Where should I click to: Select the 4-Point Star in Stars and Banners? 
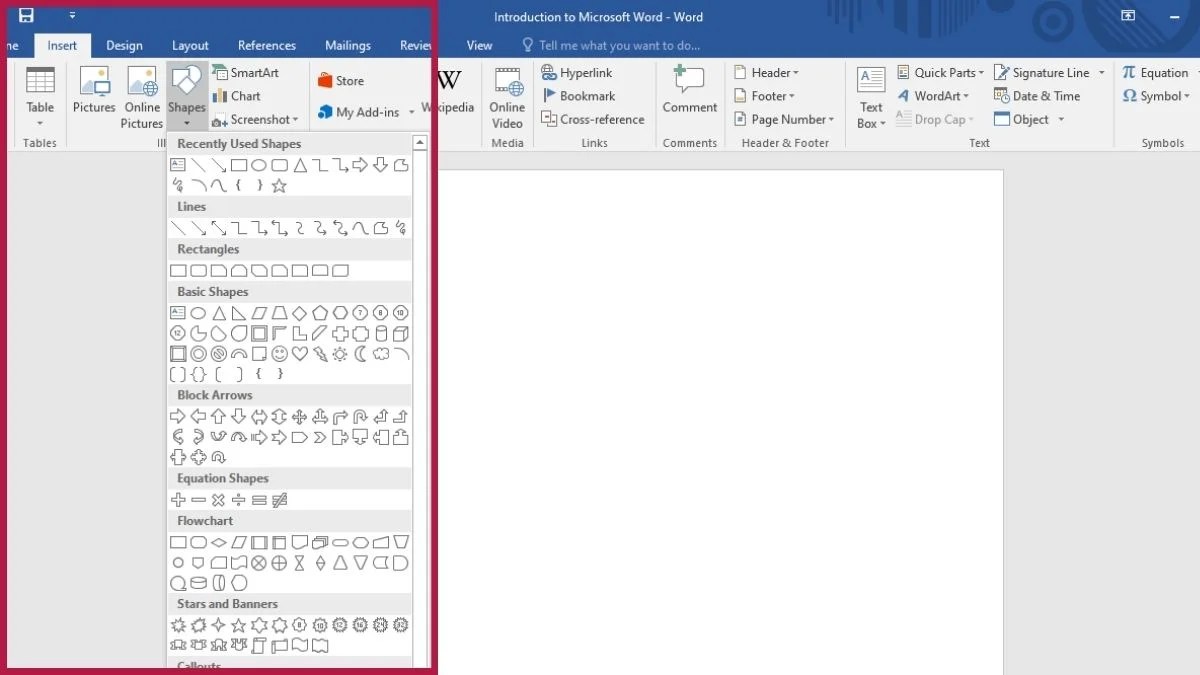(x=218, y=625)
